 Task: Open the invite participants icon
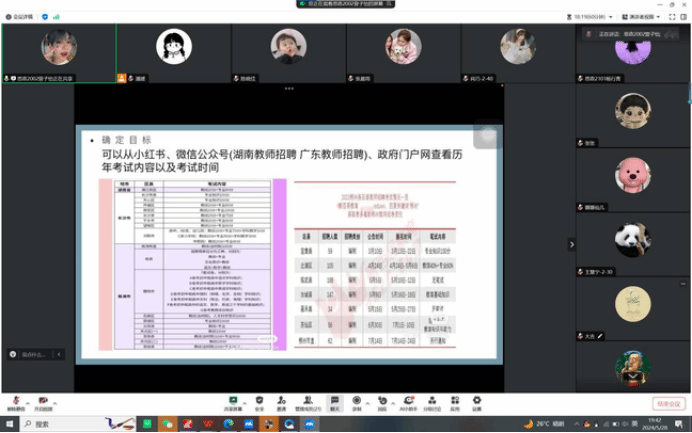(283, 400)
